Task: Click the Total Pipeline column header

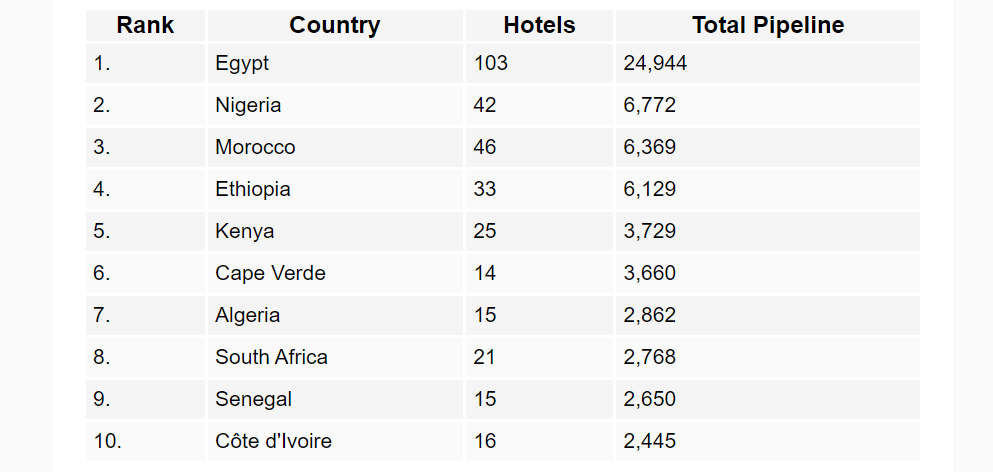Action: (x=768, y=25)
